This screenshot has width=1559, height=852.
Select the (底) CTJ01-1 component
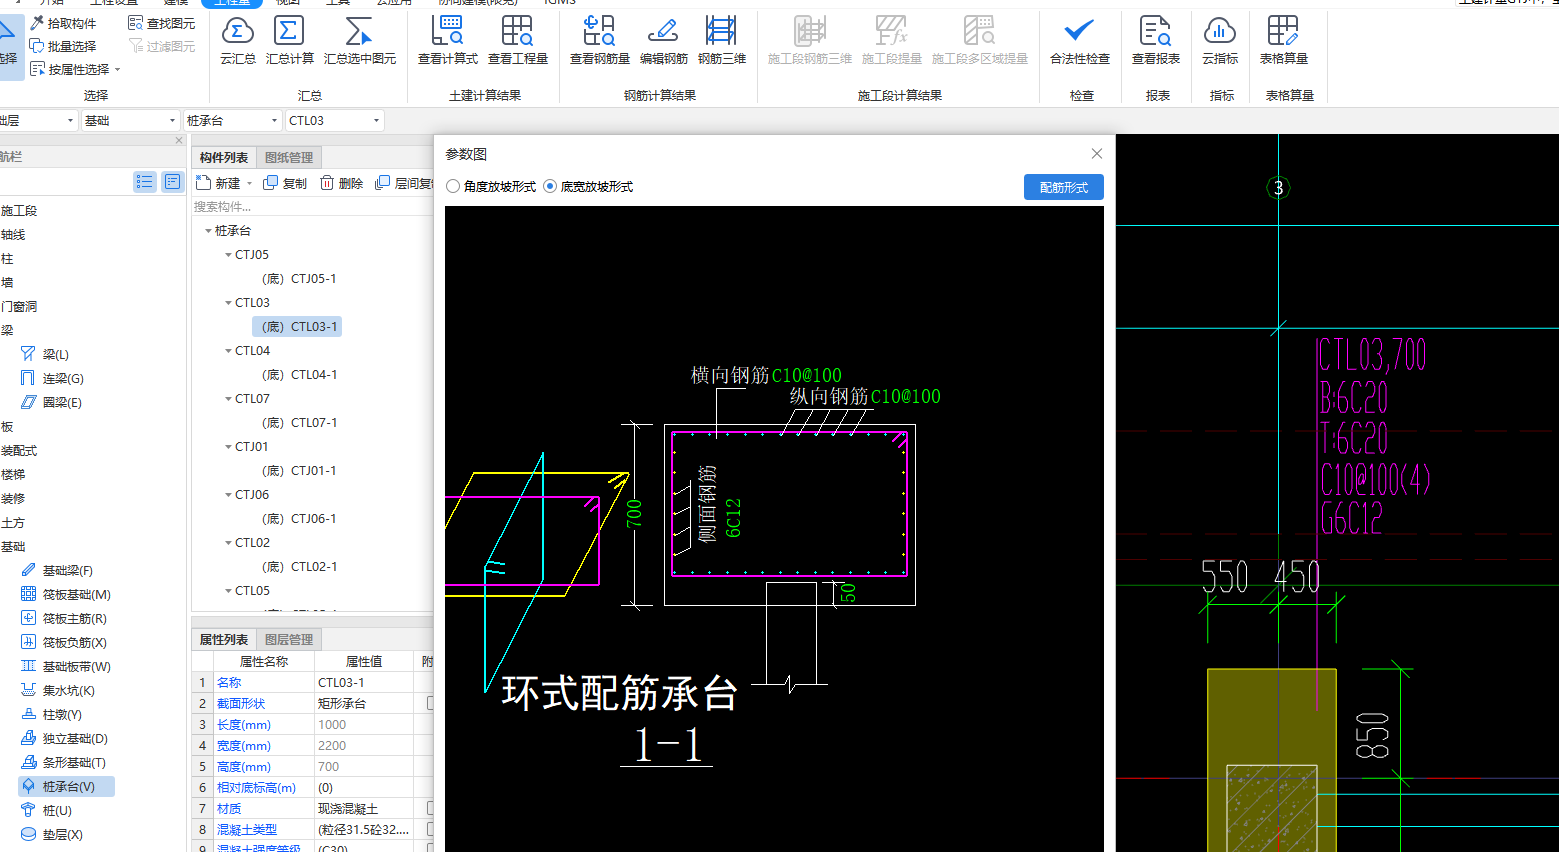(299, 471)
